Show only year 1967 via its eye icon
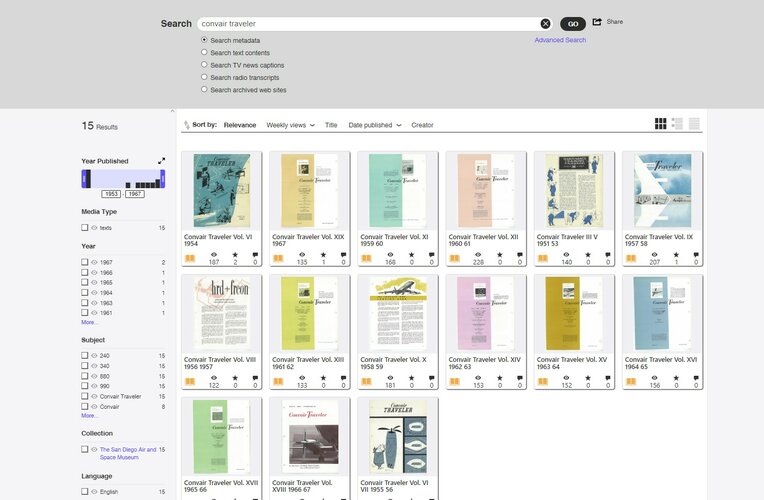Image resolution: width=764 pixels, height=500 pixels. pos(95,262)
